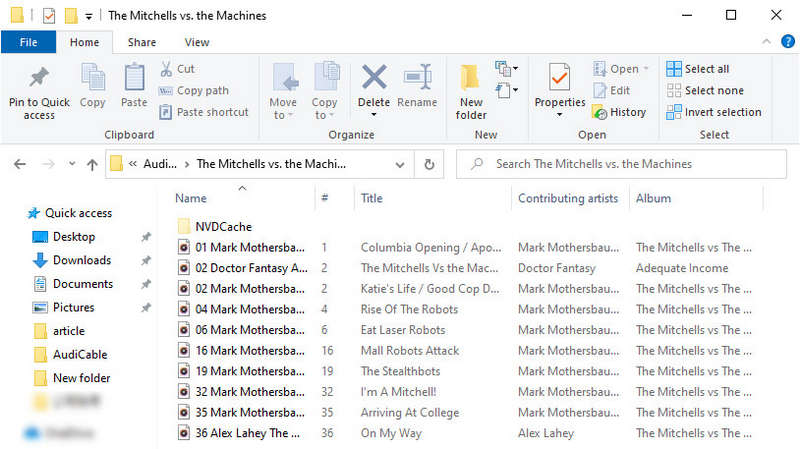Open Pictures in navigation pane
The height and width of the screenshot is (449, 800).
click(64, 307)
